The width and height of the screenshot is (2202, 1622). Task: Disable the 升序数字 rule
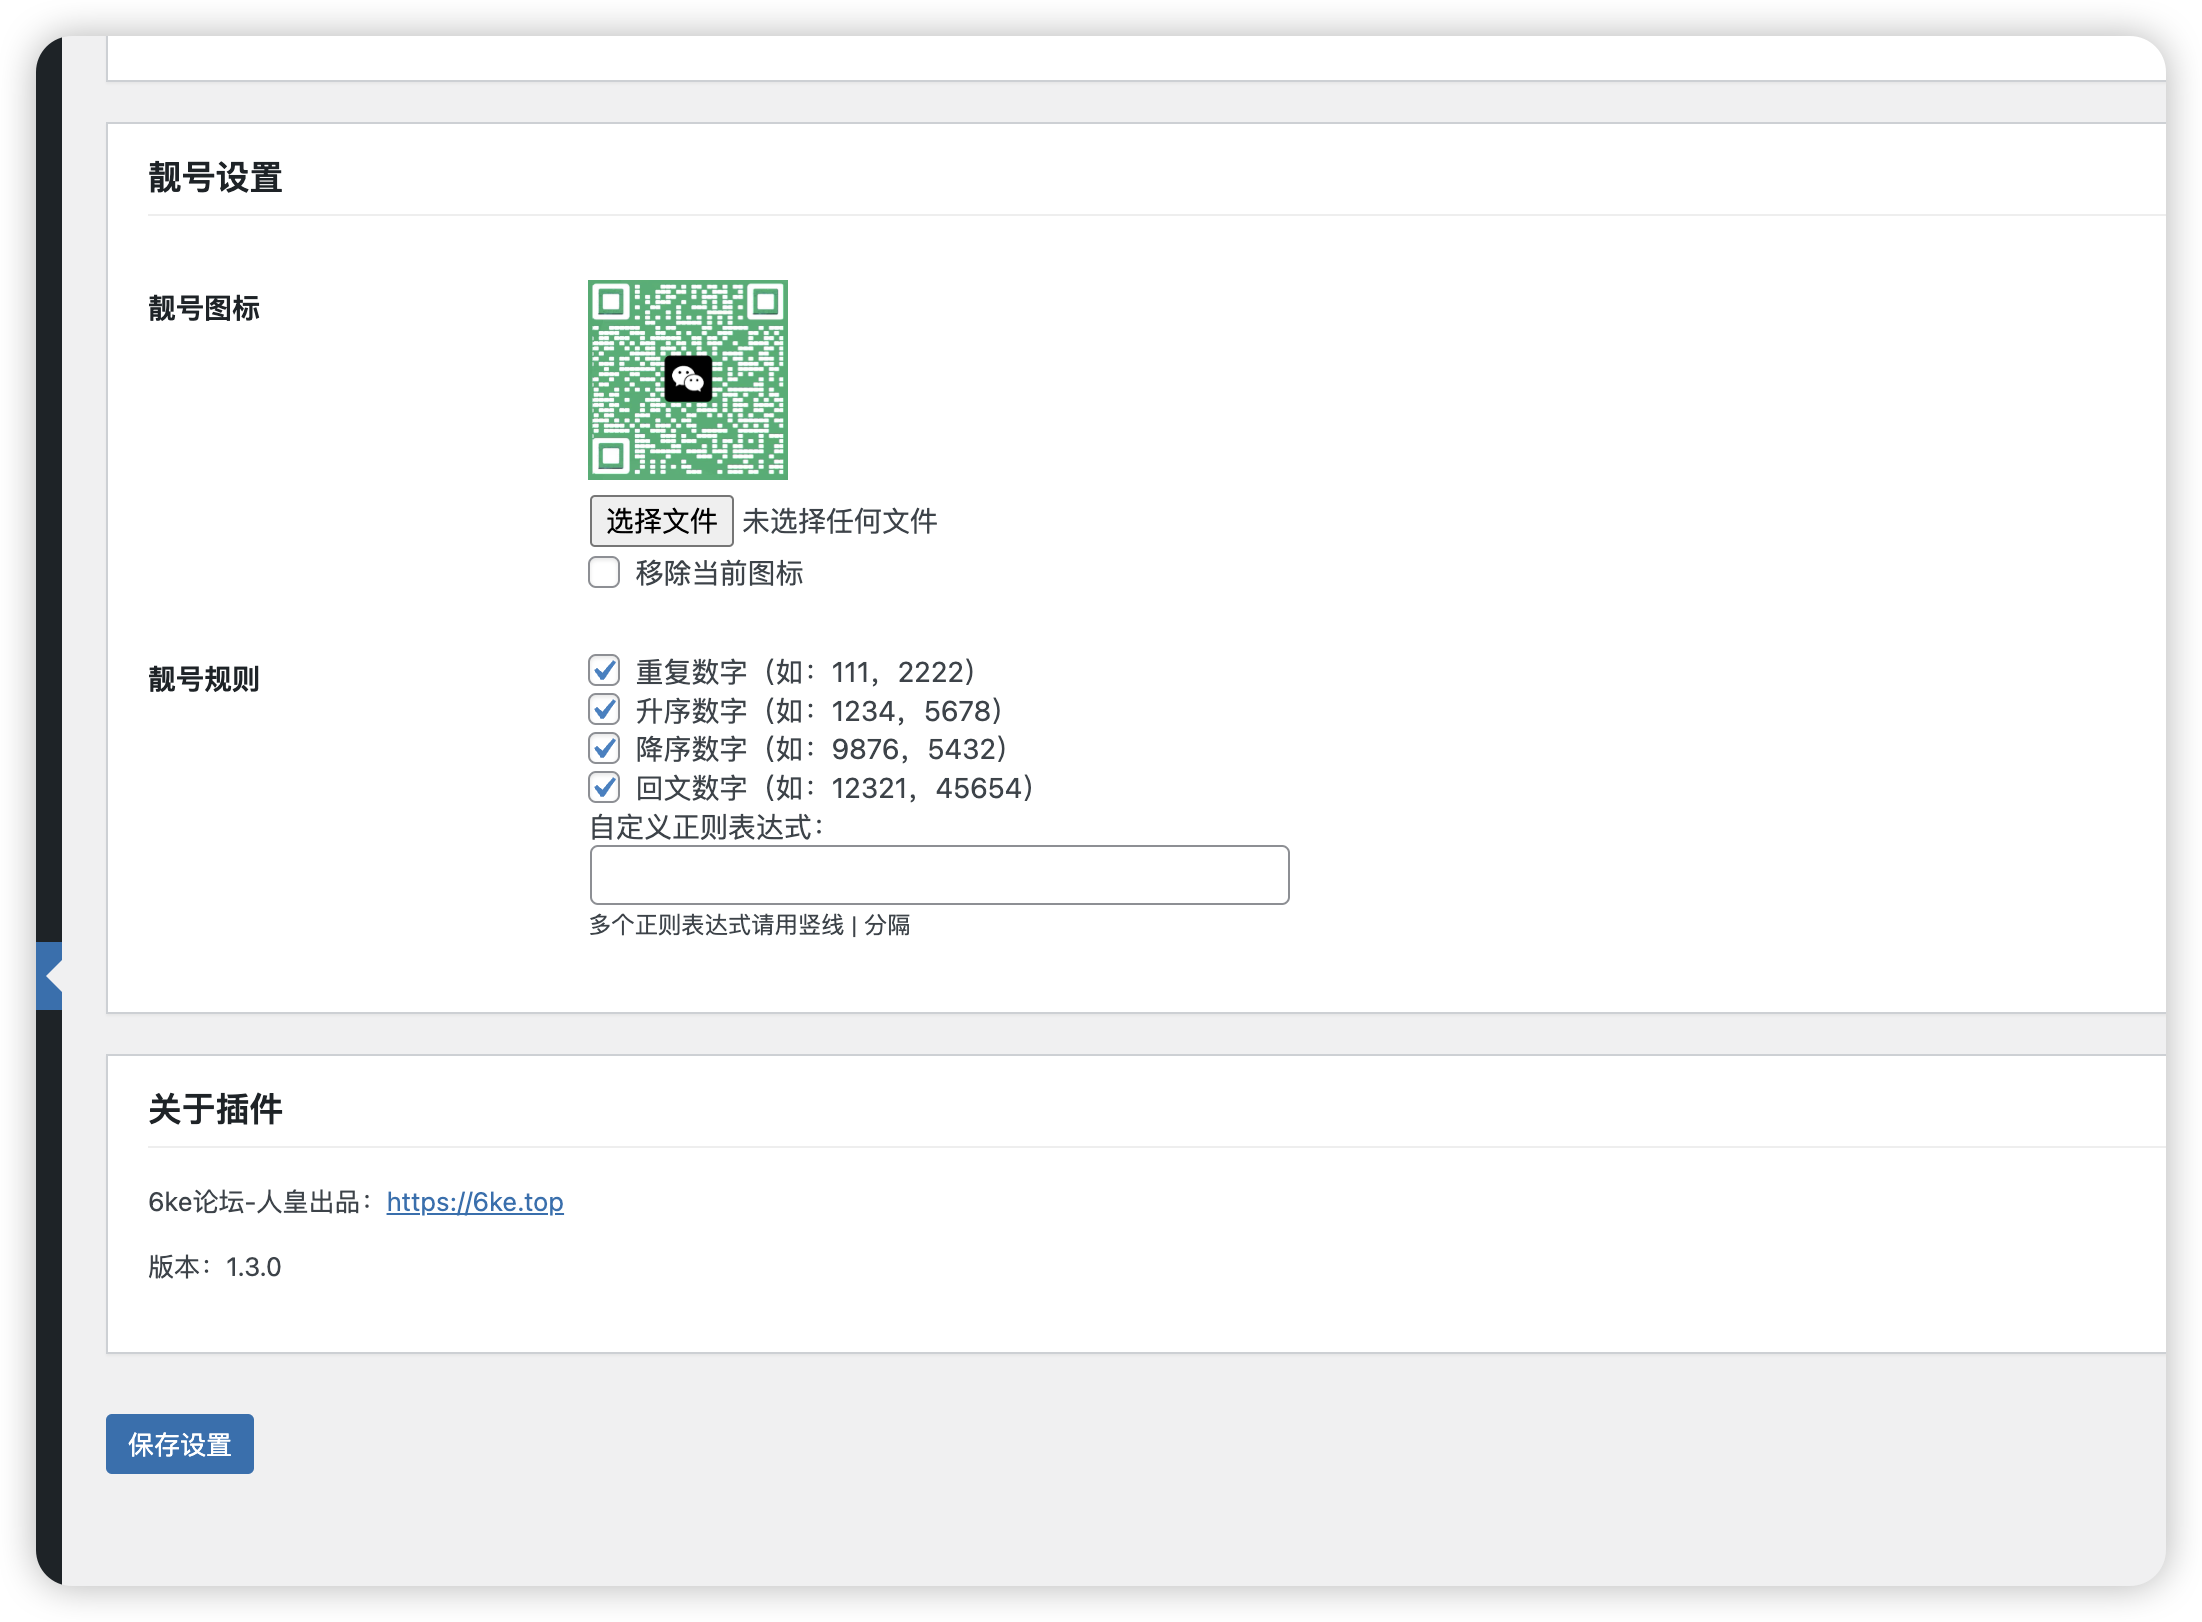pos(604,710)
